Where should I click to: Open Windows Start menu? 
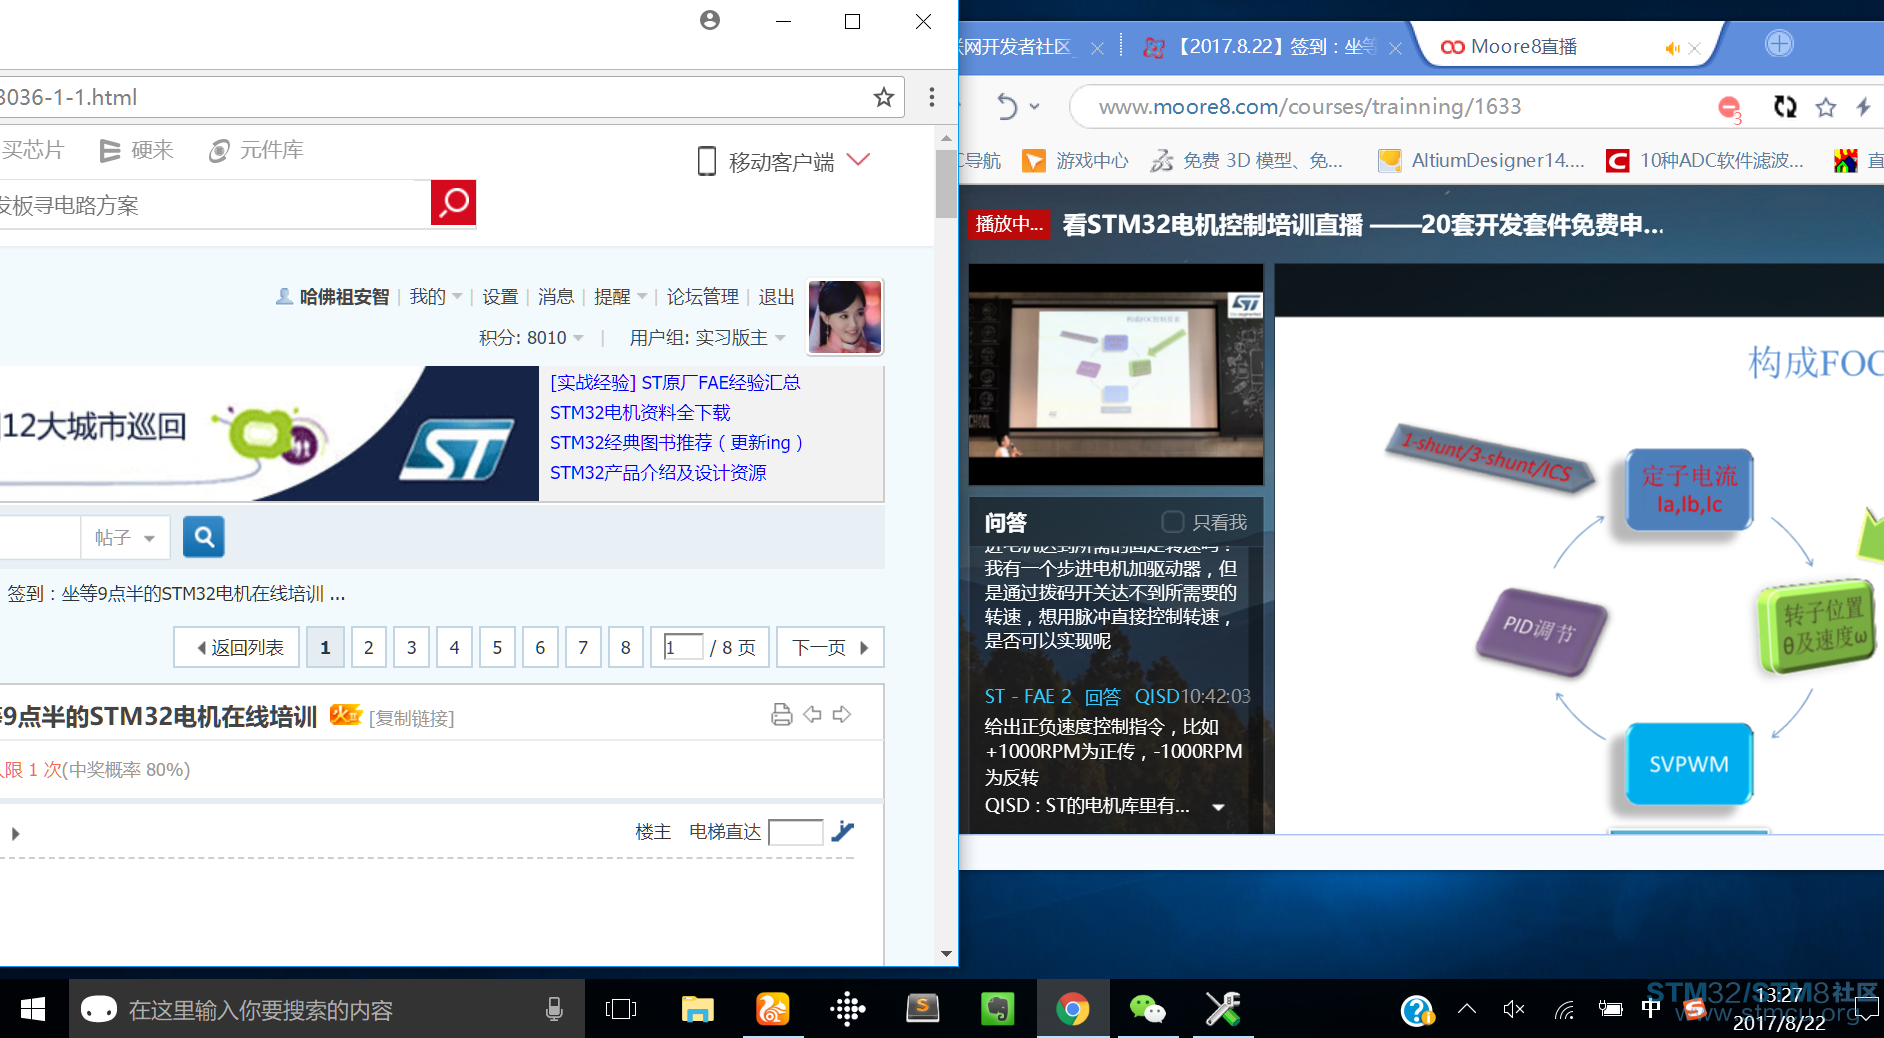pos(33,1009)
